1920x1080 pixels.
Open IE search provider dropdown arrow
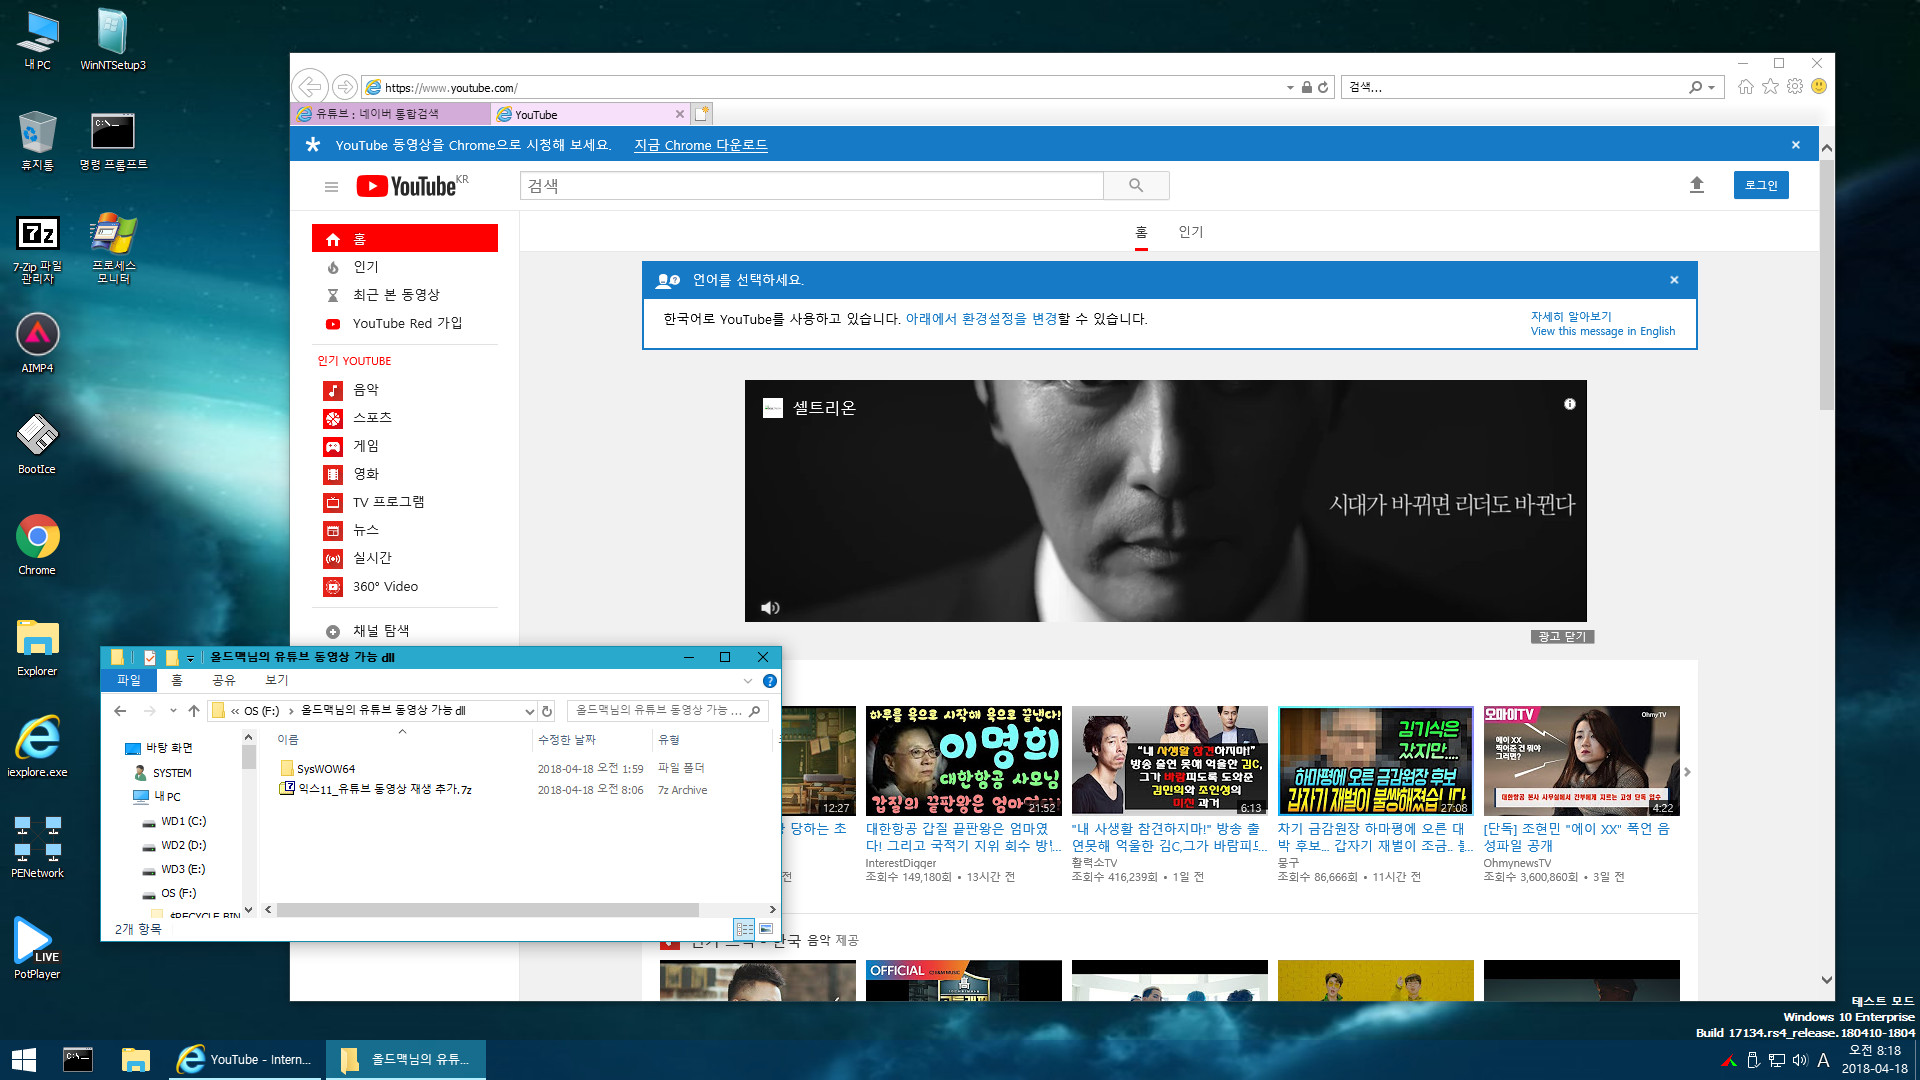(x=1712, y=88)
